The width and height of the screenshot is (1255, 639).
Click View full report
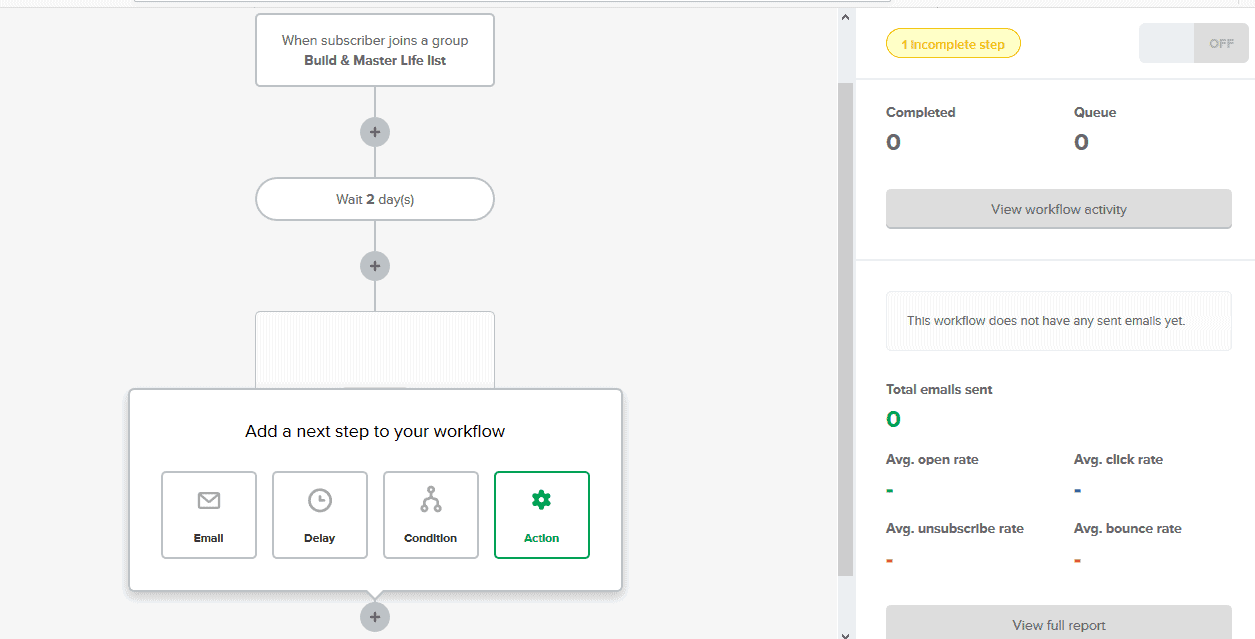coord(1058,625)
